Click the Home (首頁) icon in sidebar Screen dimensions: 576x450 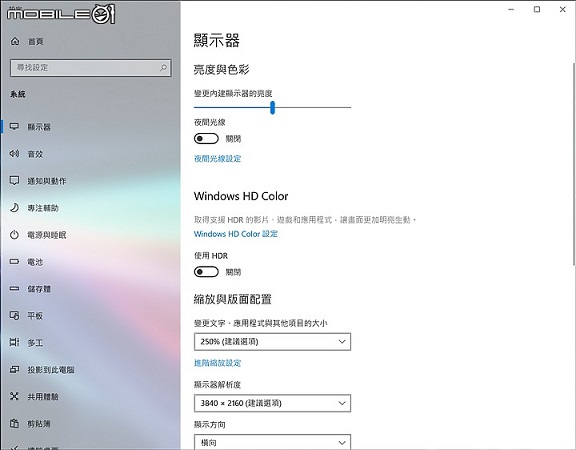tap(15, 41)
